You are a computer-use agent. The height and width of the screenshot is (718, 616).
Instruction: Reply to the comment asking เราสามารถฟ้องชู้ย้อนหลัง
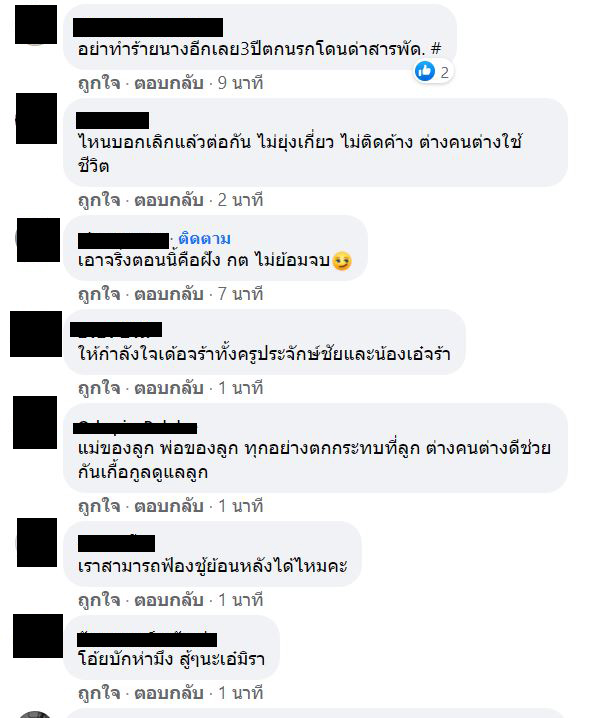click(169, 600)
